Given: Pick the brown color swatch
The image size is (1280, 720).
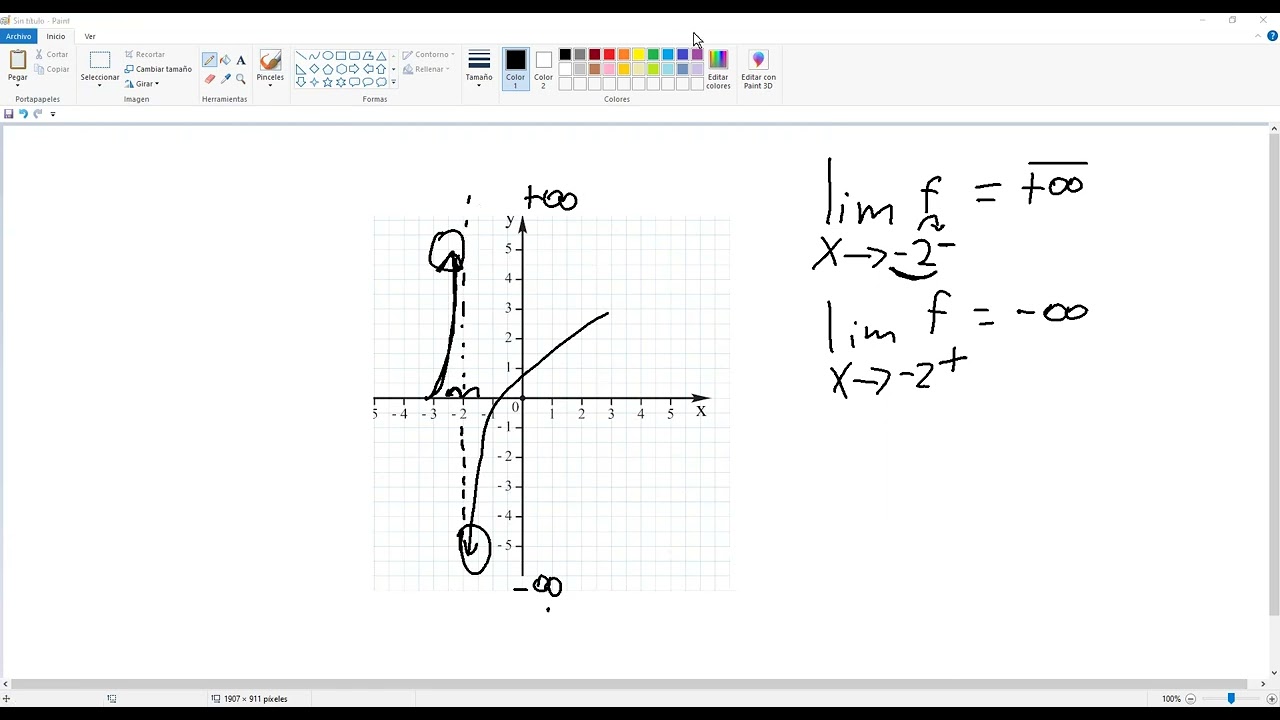Looking at the screenshot, I should pos(594,69).
